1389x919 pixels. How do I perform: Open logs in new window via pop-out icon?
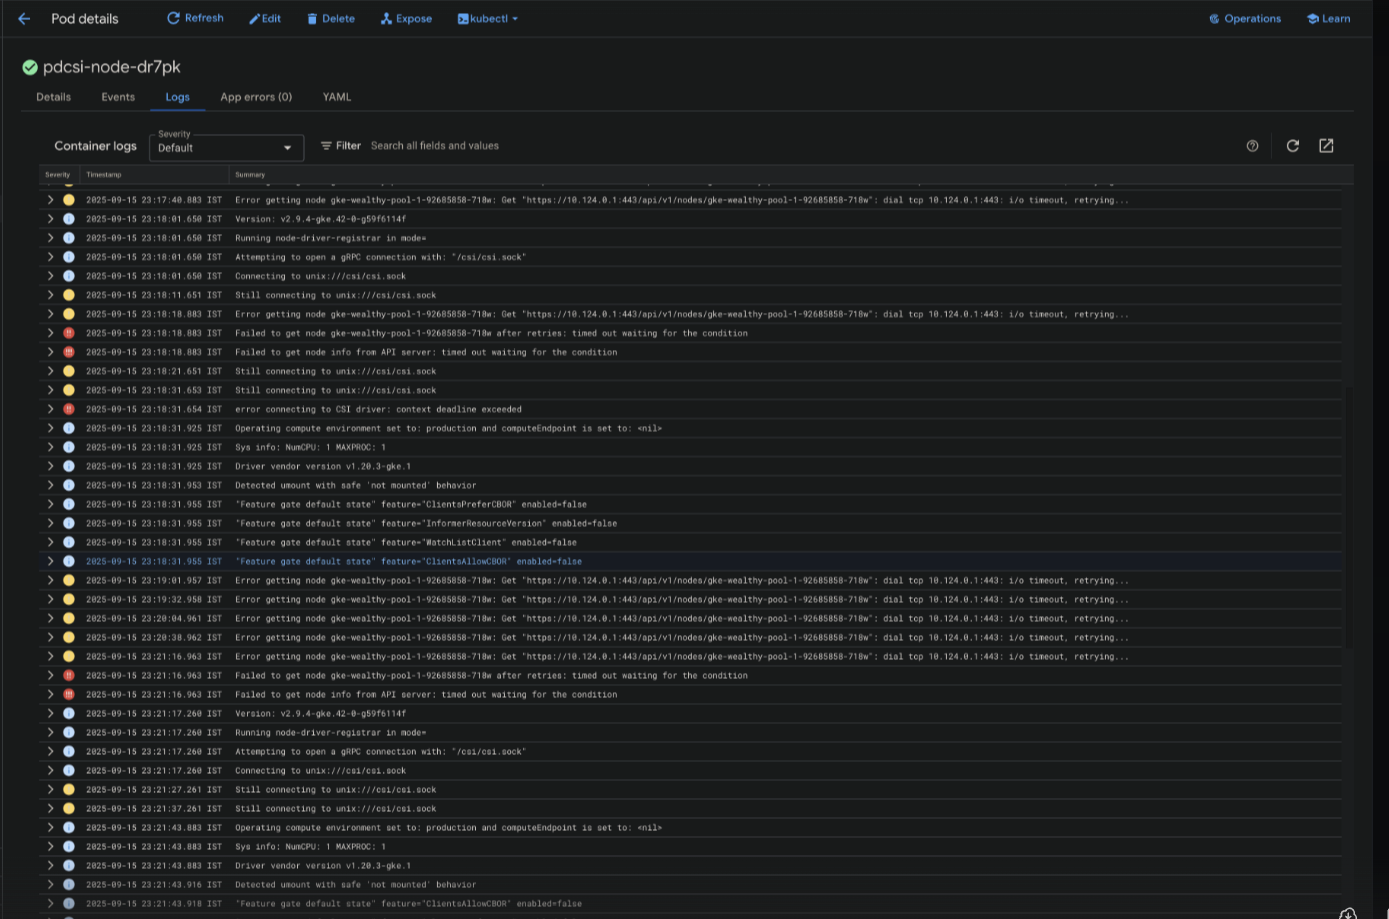(x=1326, y=145)
